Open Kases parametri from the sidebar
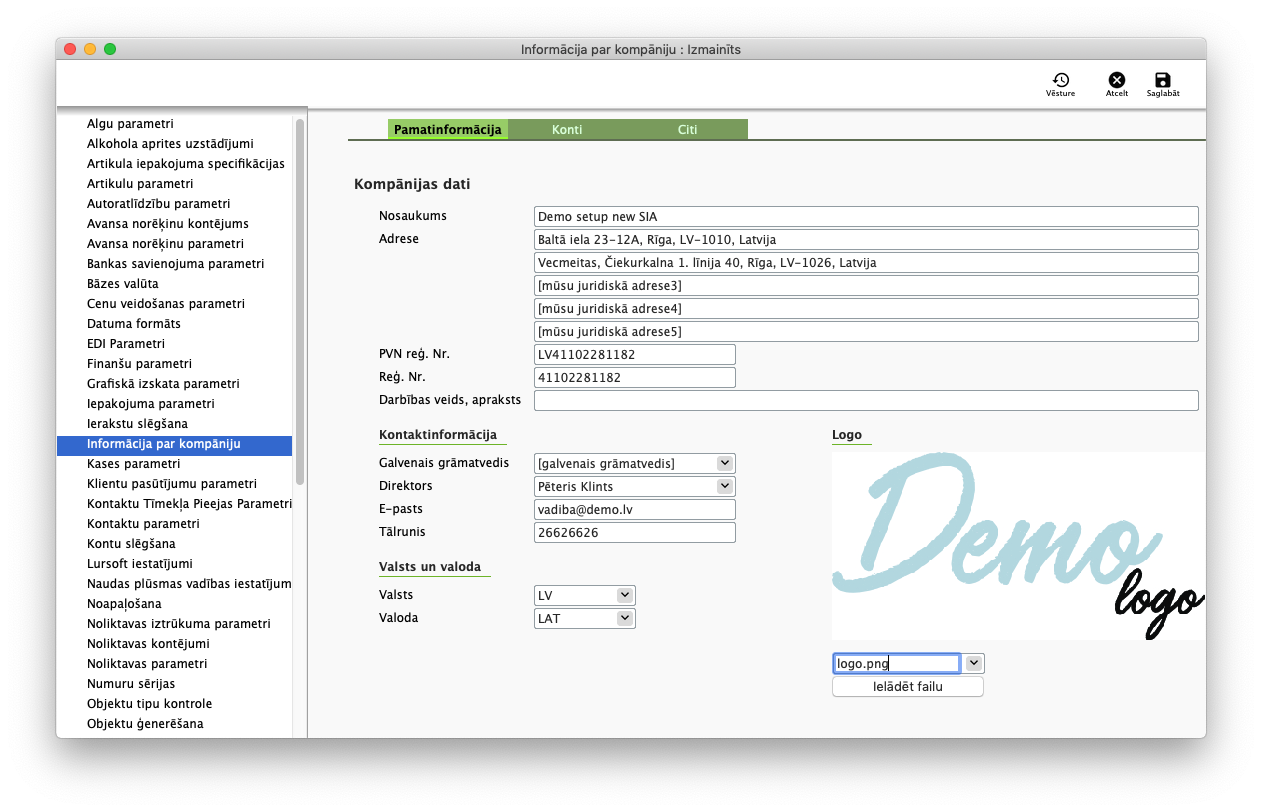Screen dimensions: 1262x812 click(x=133, y=464)
